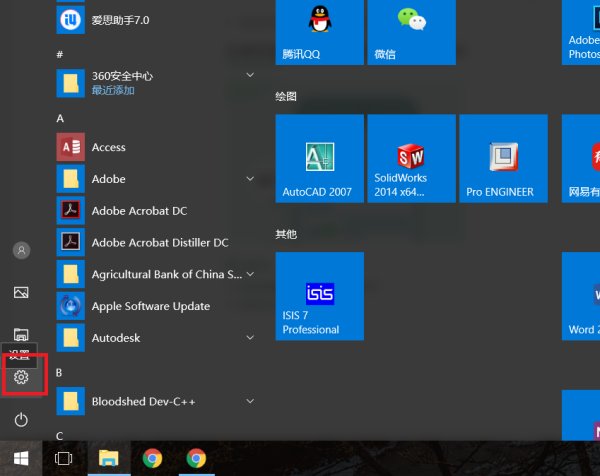This screenshot has height=476, width=600.
Task: Open the WeChat tile
Action: [x=411, y=30]
